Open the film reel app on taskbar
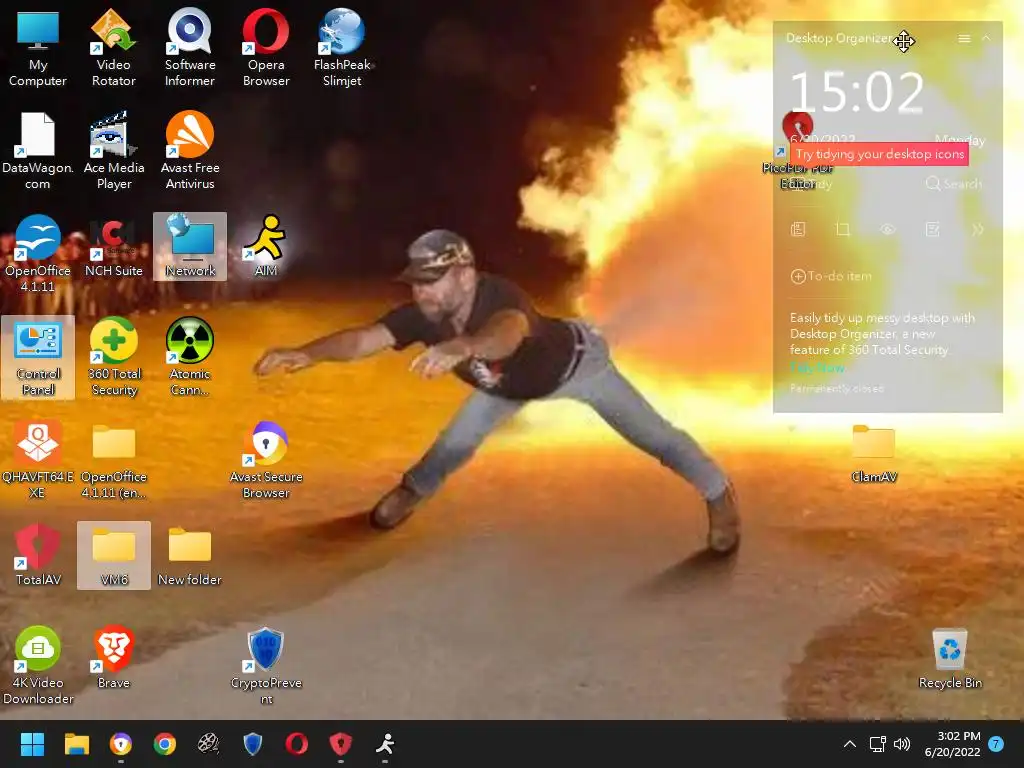Viewport: 1024px width, 768px height. click(x=208, y=744)
